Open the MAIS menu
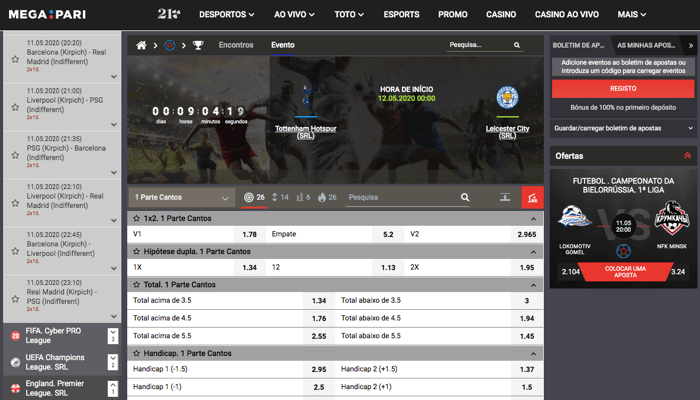The height and width of the screenshot is (400, 700). click(632, 15)
